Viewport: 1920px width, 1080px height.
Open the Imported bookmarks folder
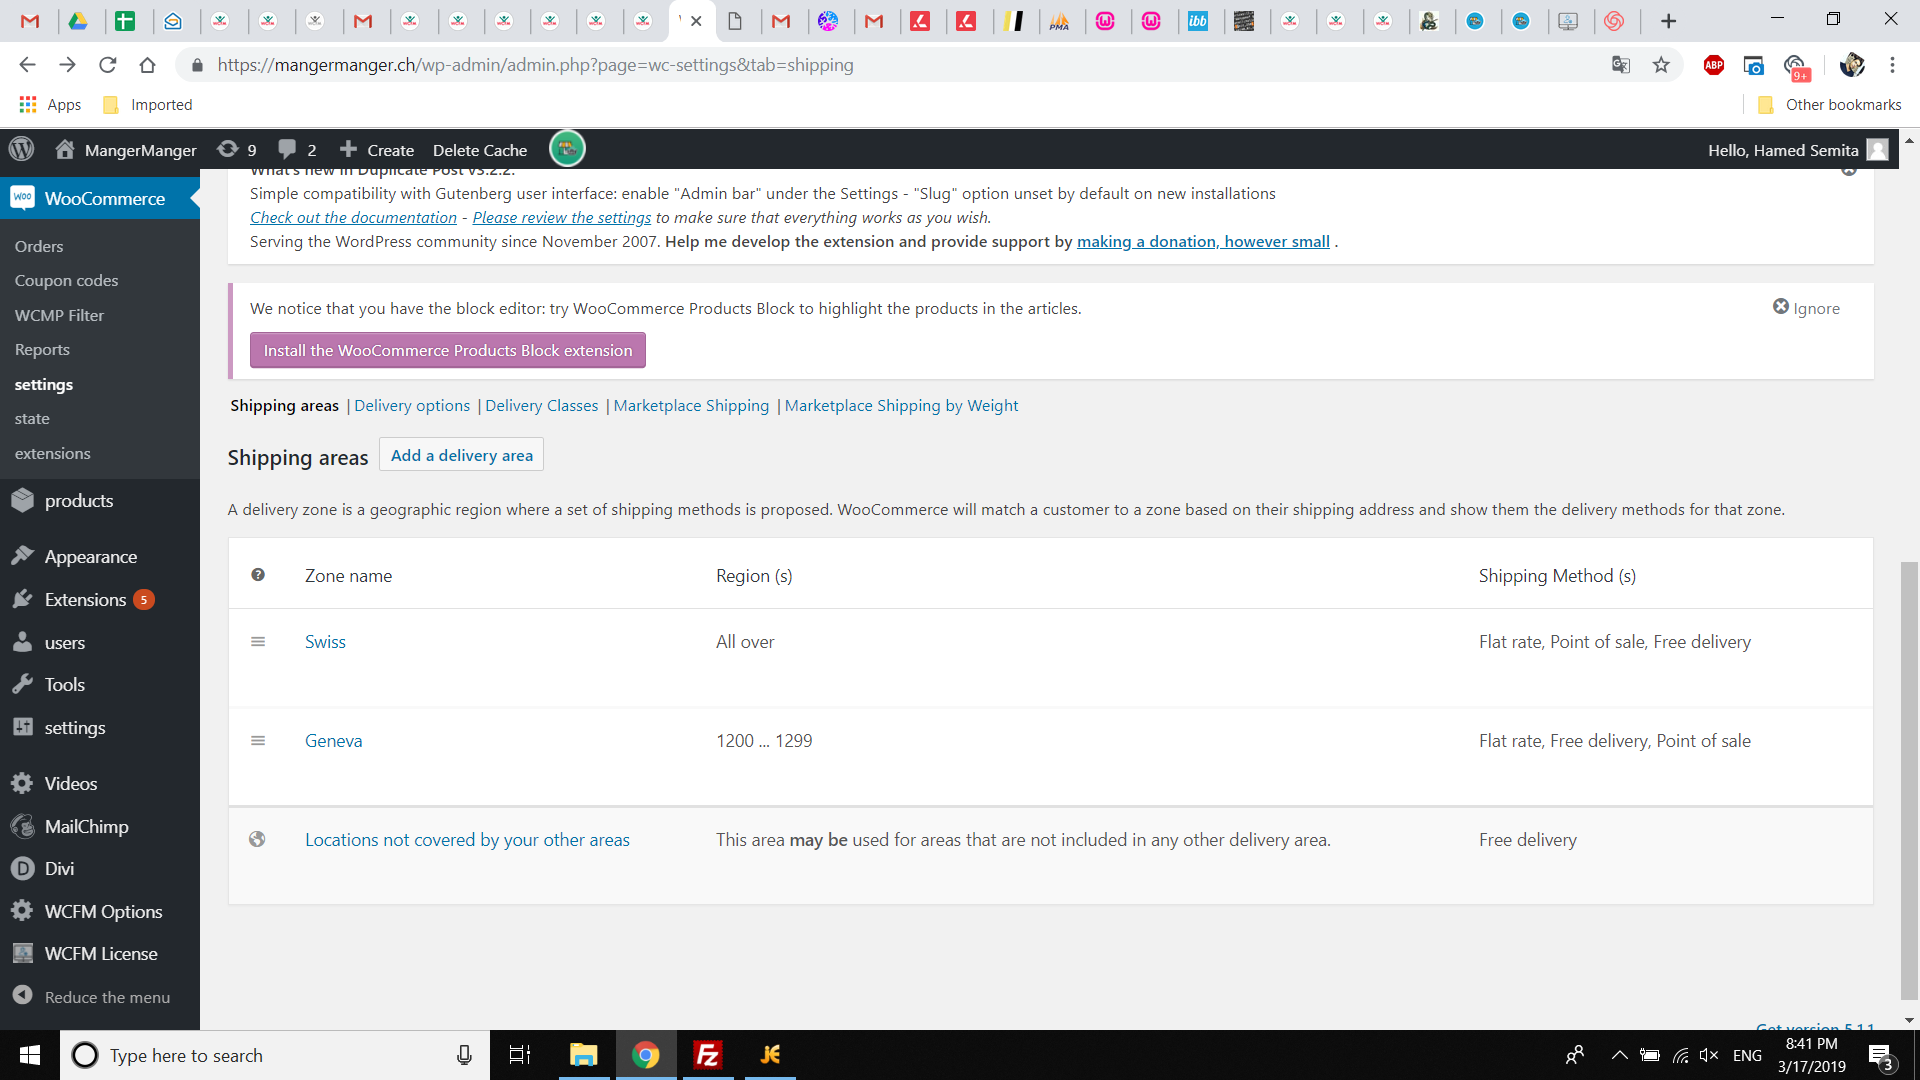click(x=148, y=105)
